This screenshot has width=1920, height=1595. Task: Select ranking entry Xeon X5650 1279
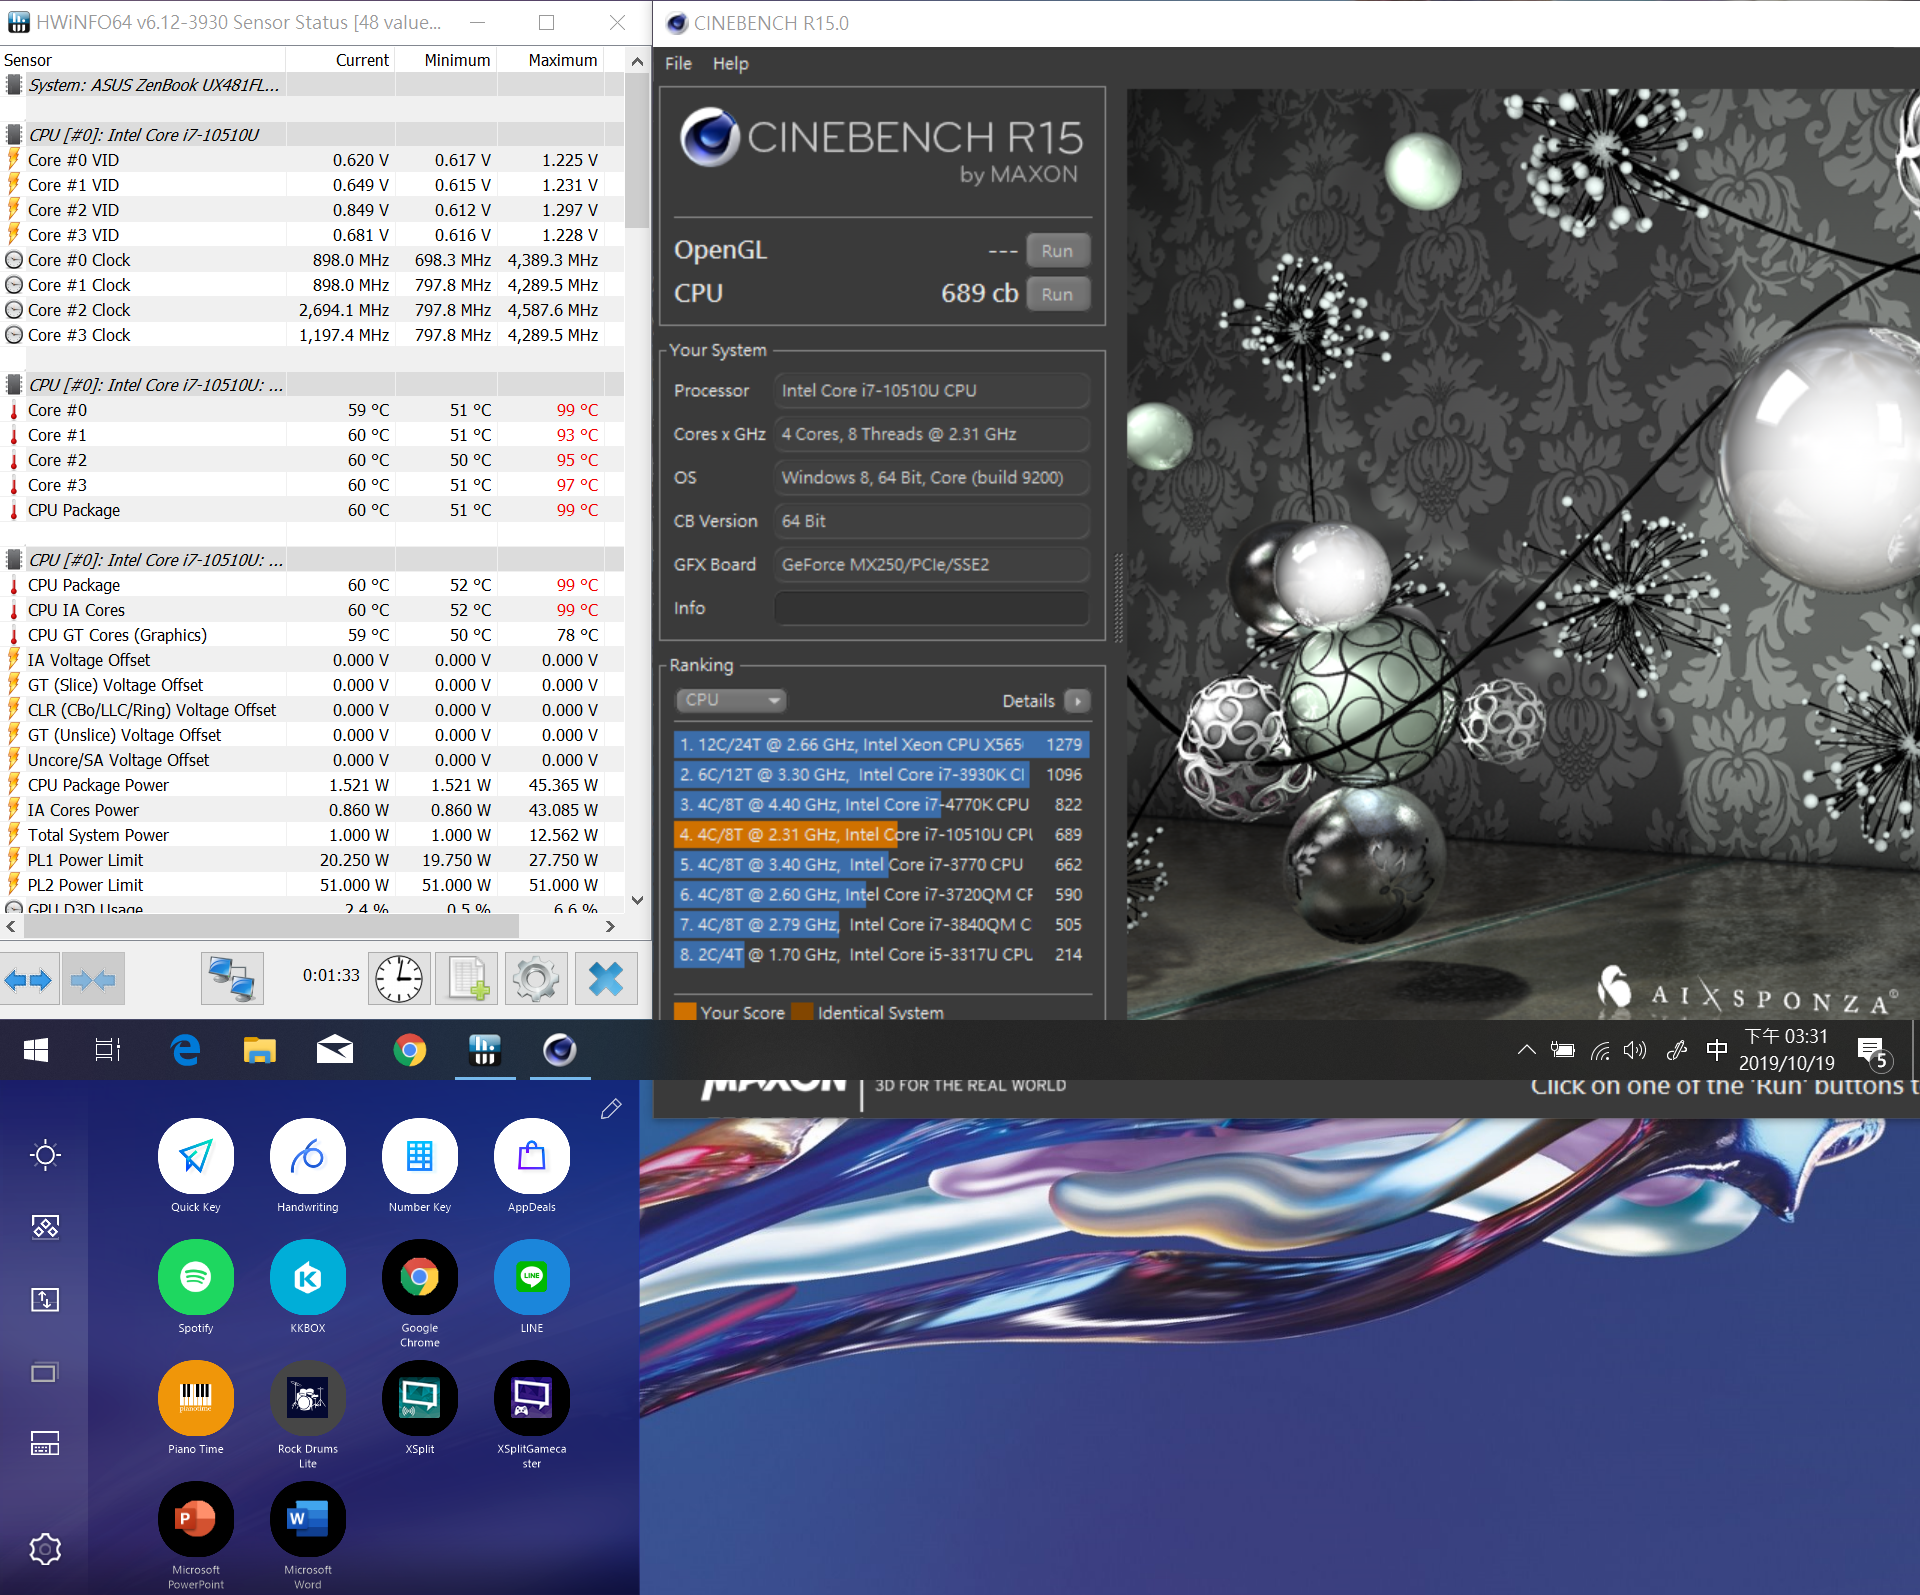[x=881, y=744]
